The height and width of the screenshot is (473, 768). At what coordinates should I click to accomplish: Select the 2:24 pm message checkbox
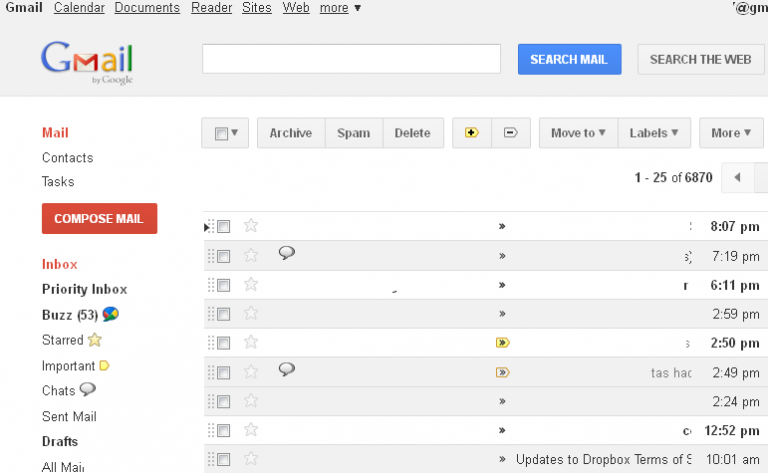click(223, 402)
